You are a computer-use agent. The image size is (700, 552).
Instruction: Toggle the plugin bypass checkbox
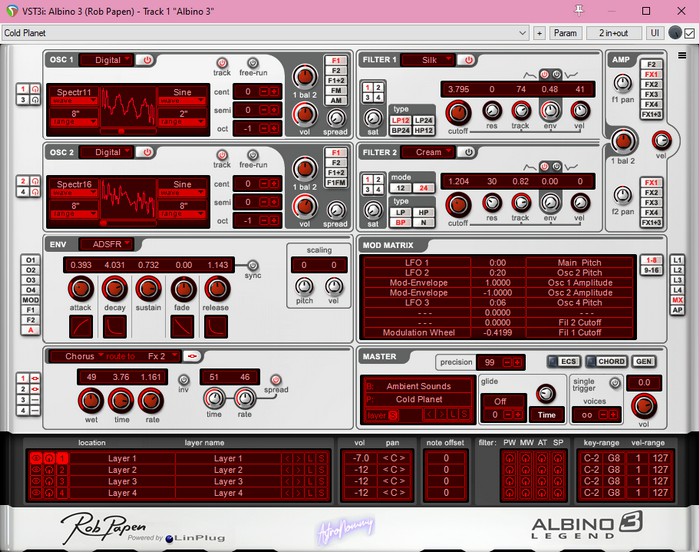pyautogui.click(x=689, y=33)
